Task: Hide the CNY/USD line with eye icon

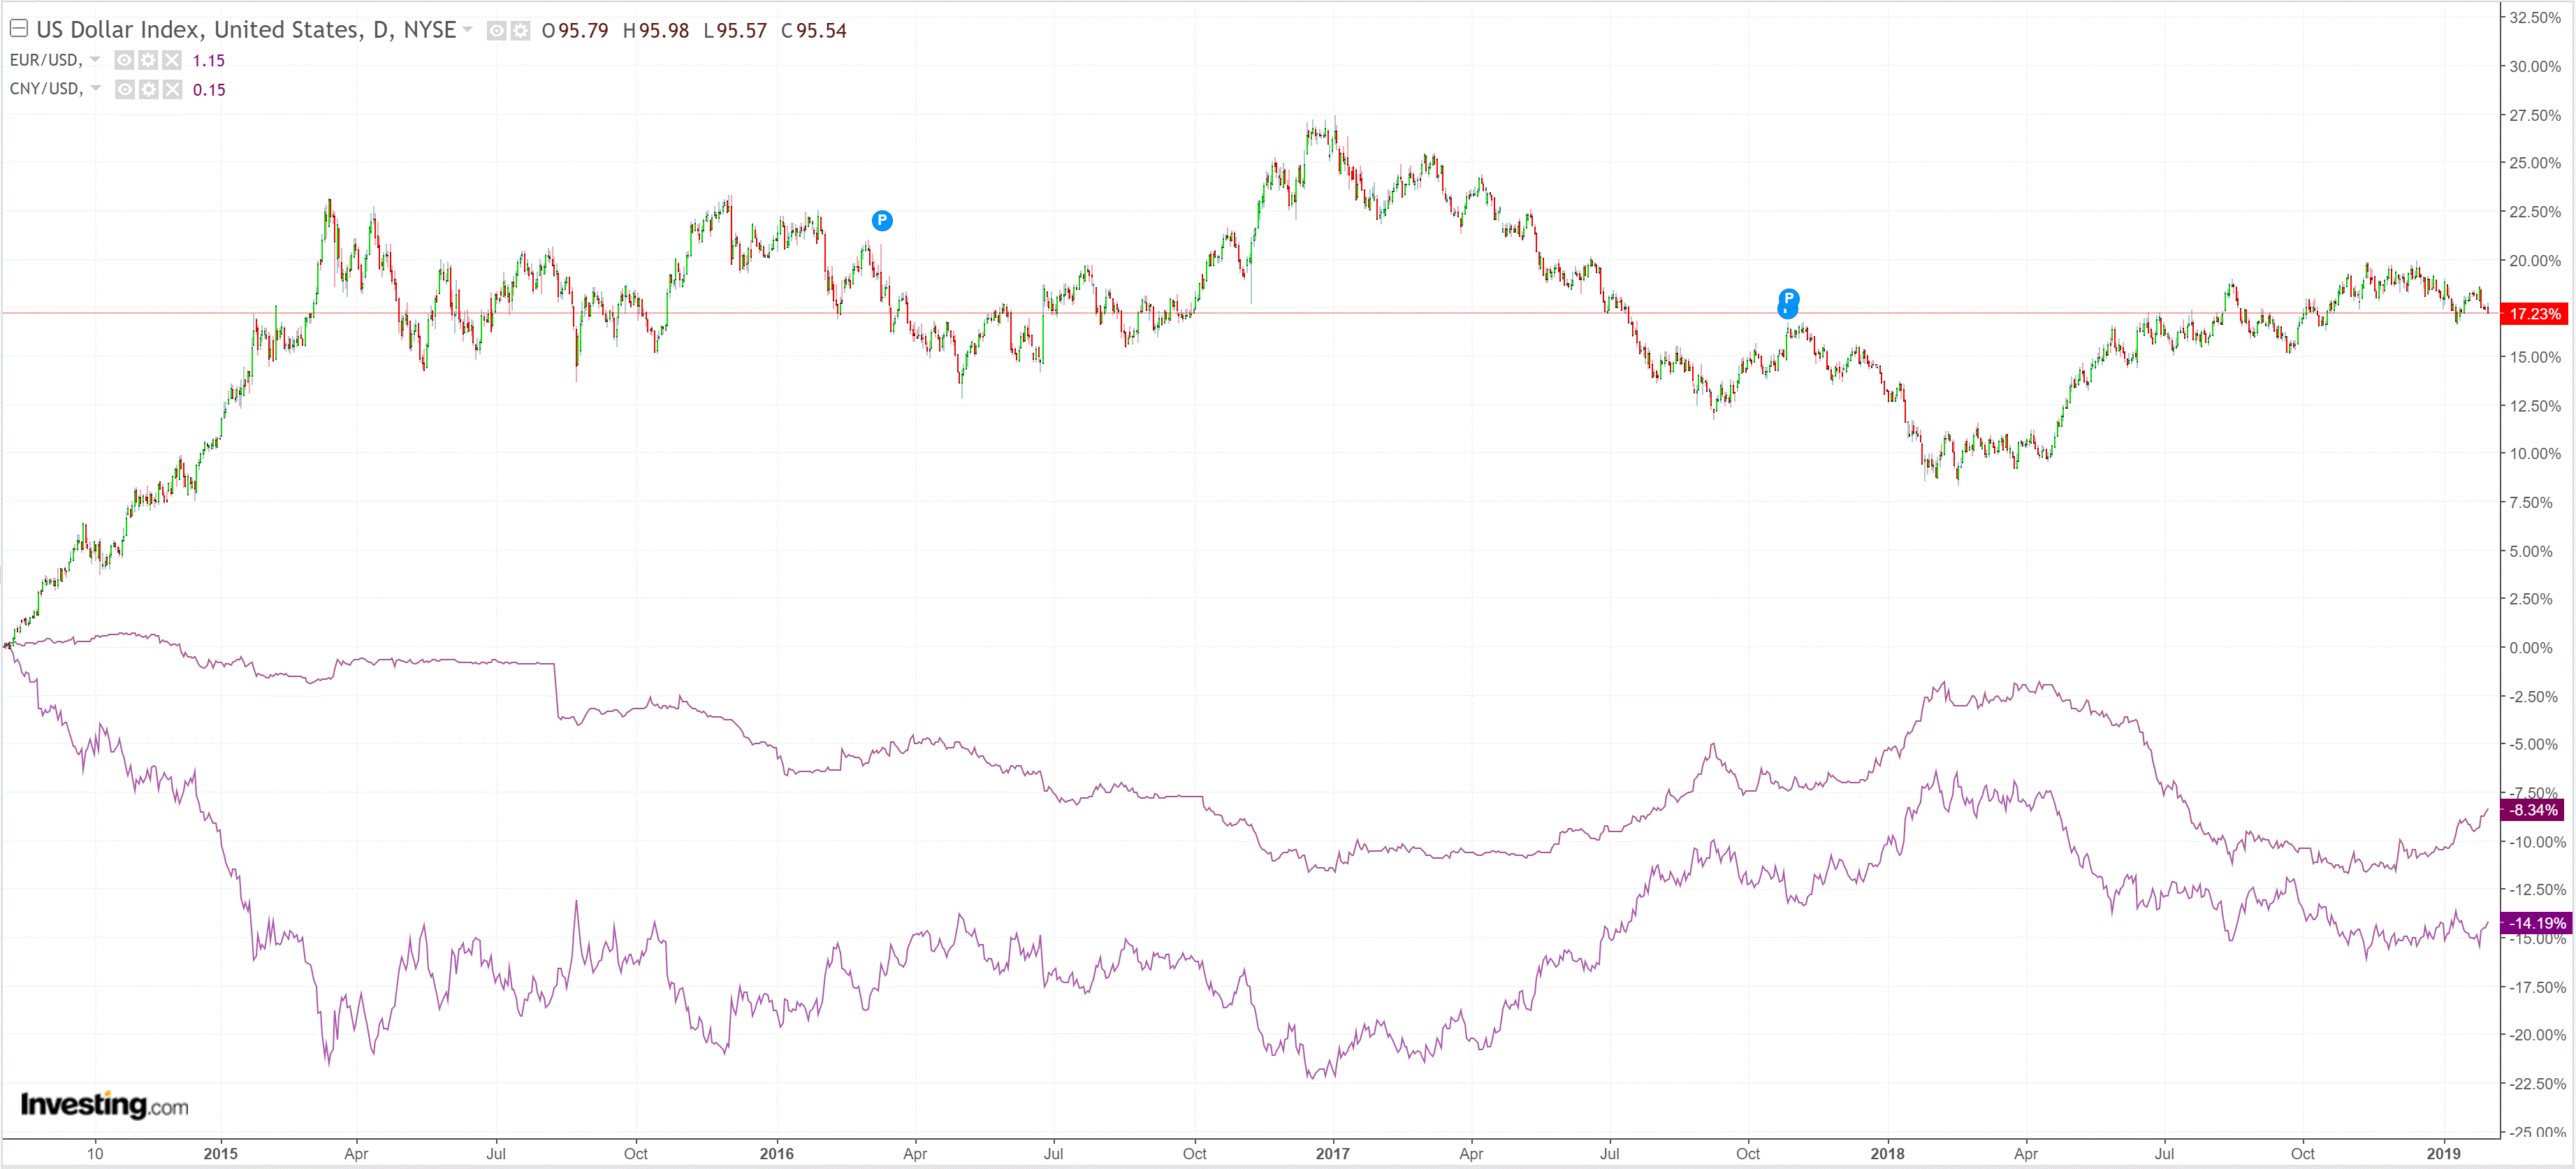Action: coord(124,90)
